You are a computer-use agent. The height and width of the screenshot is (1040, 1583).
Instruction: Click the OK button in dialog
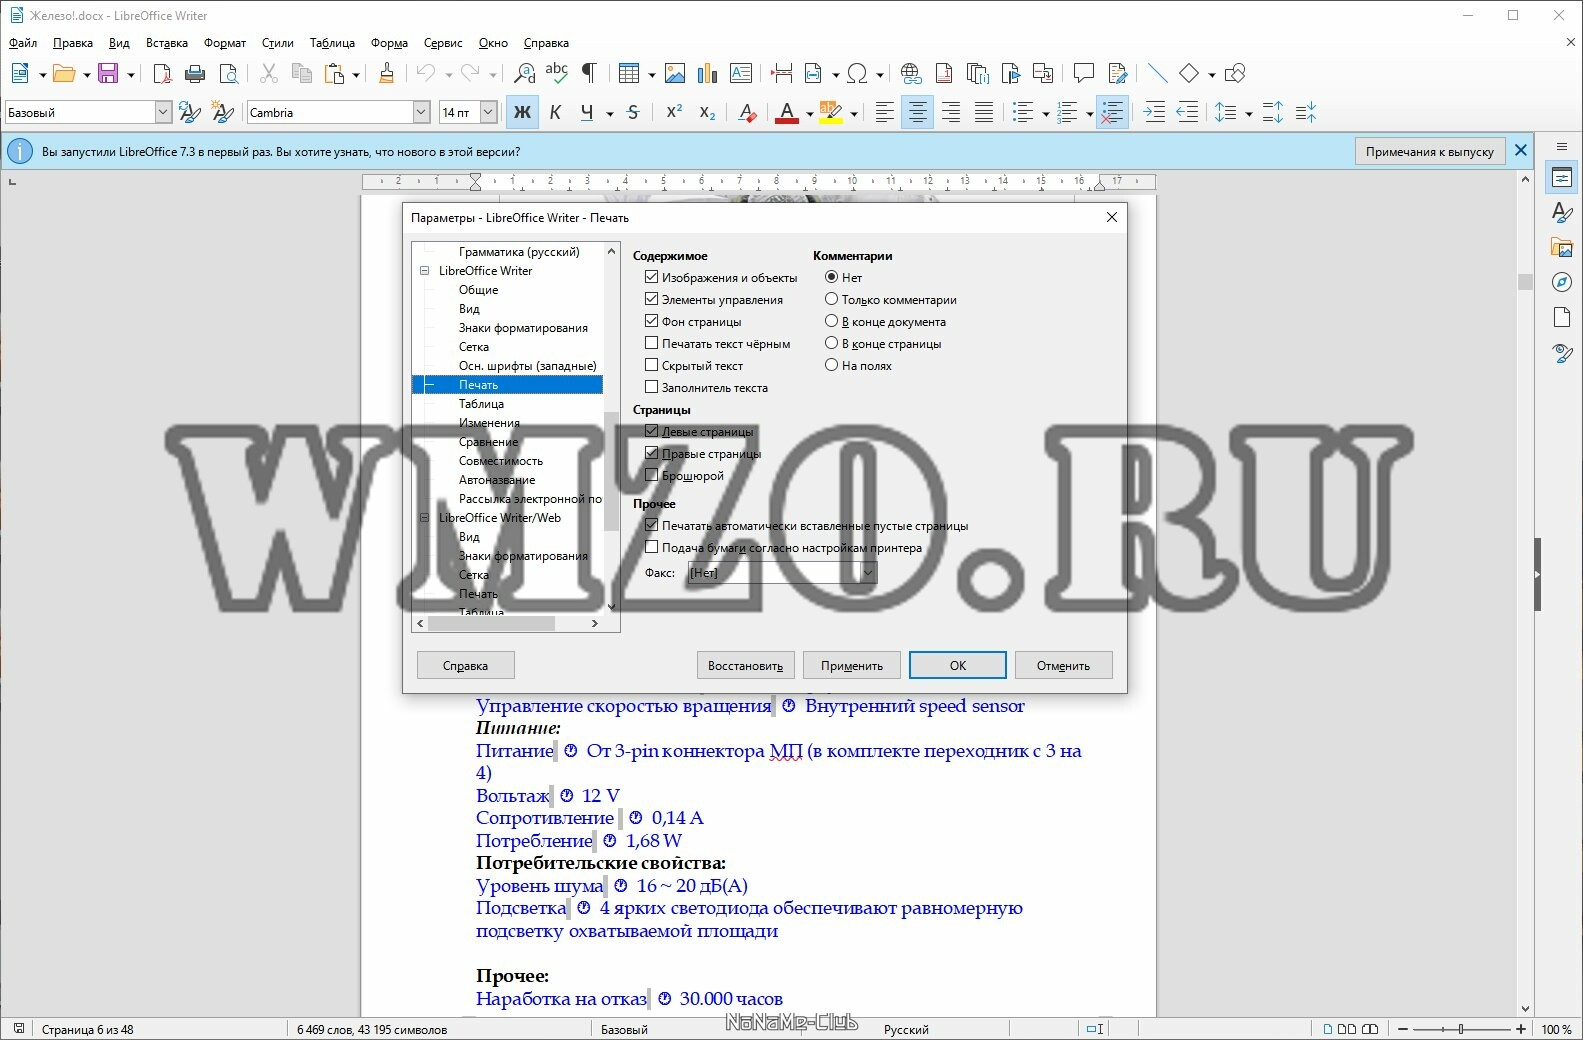click(x=958, y=666)
